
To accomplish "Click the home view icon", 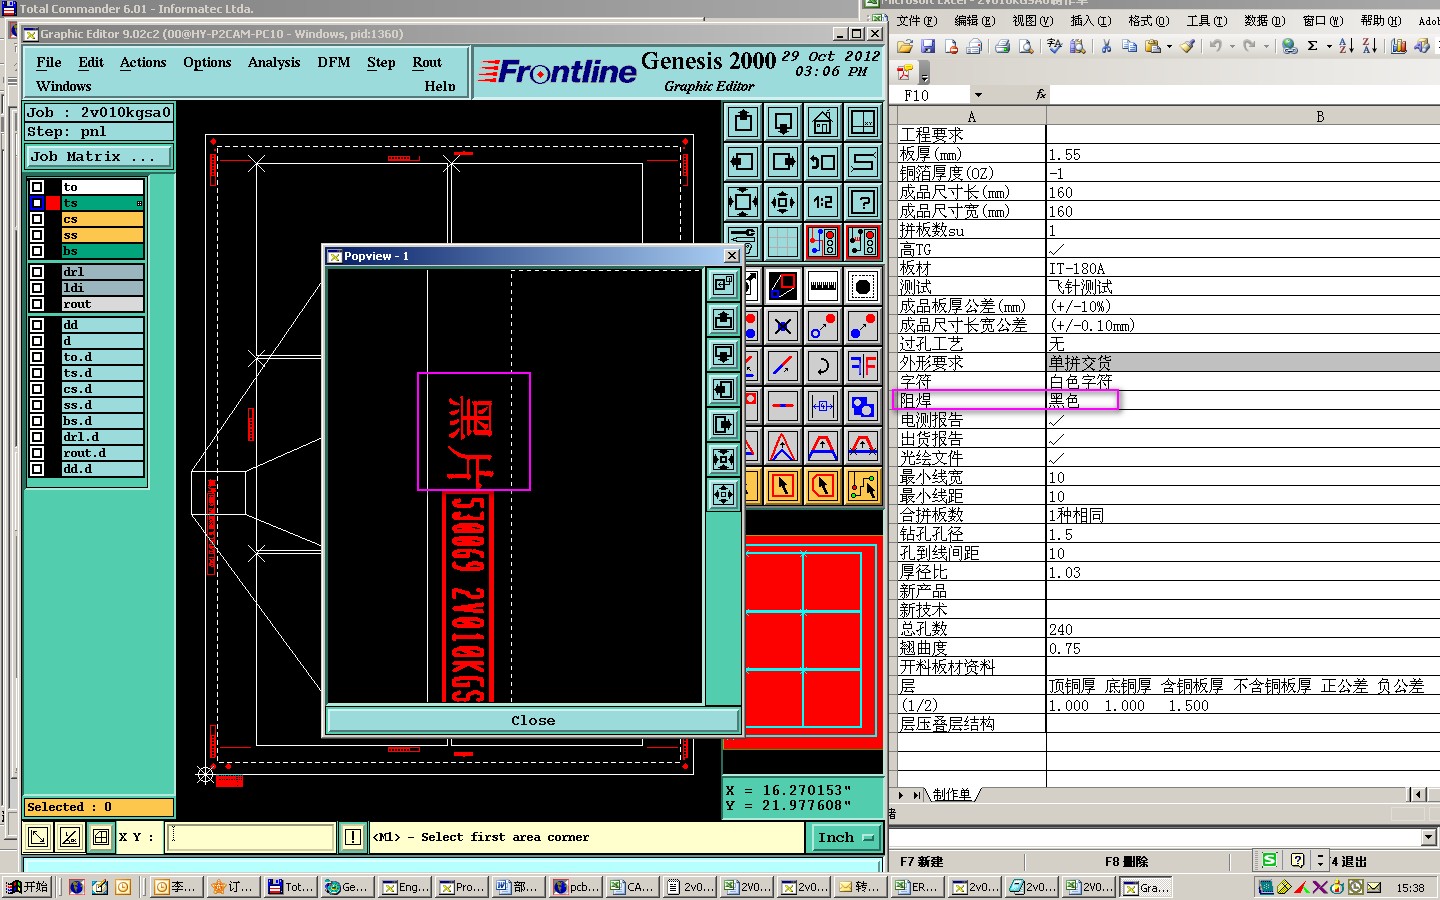I will coord(823,122).
